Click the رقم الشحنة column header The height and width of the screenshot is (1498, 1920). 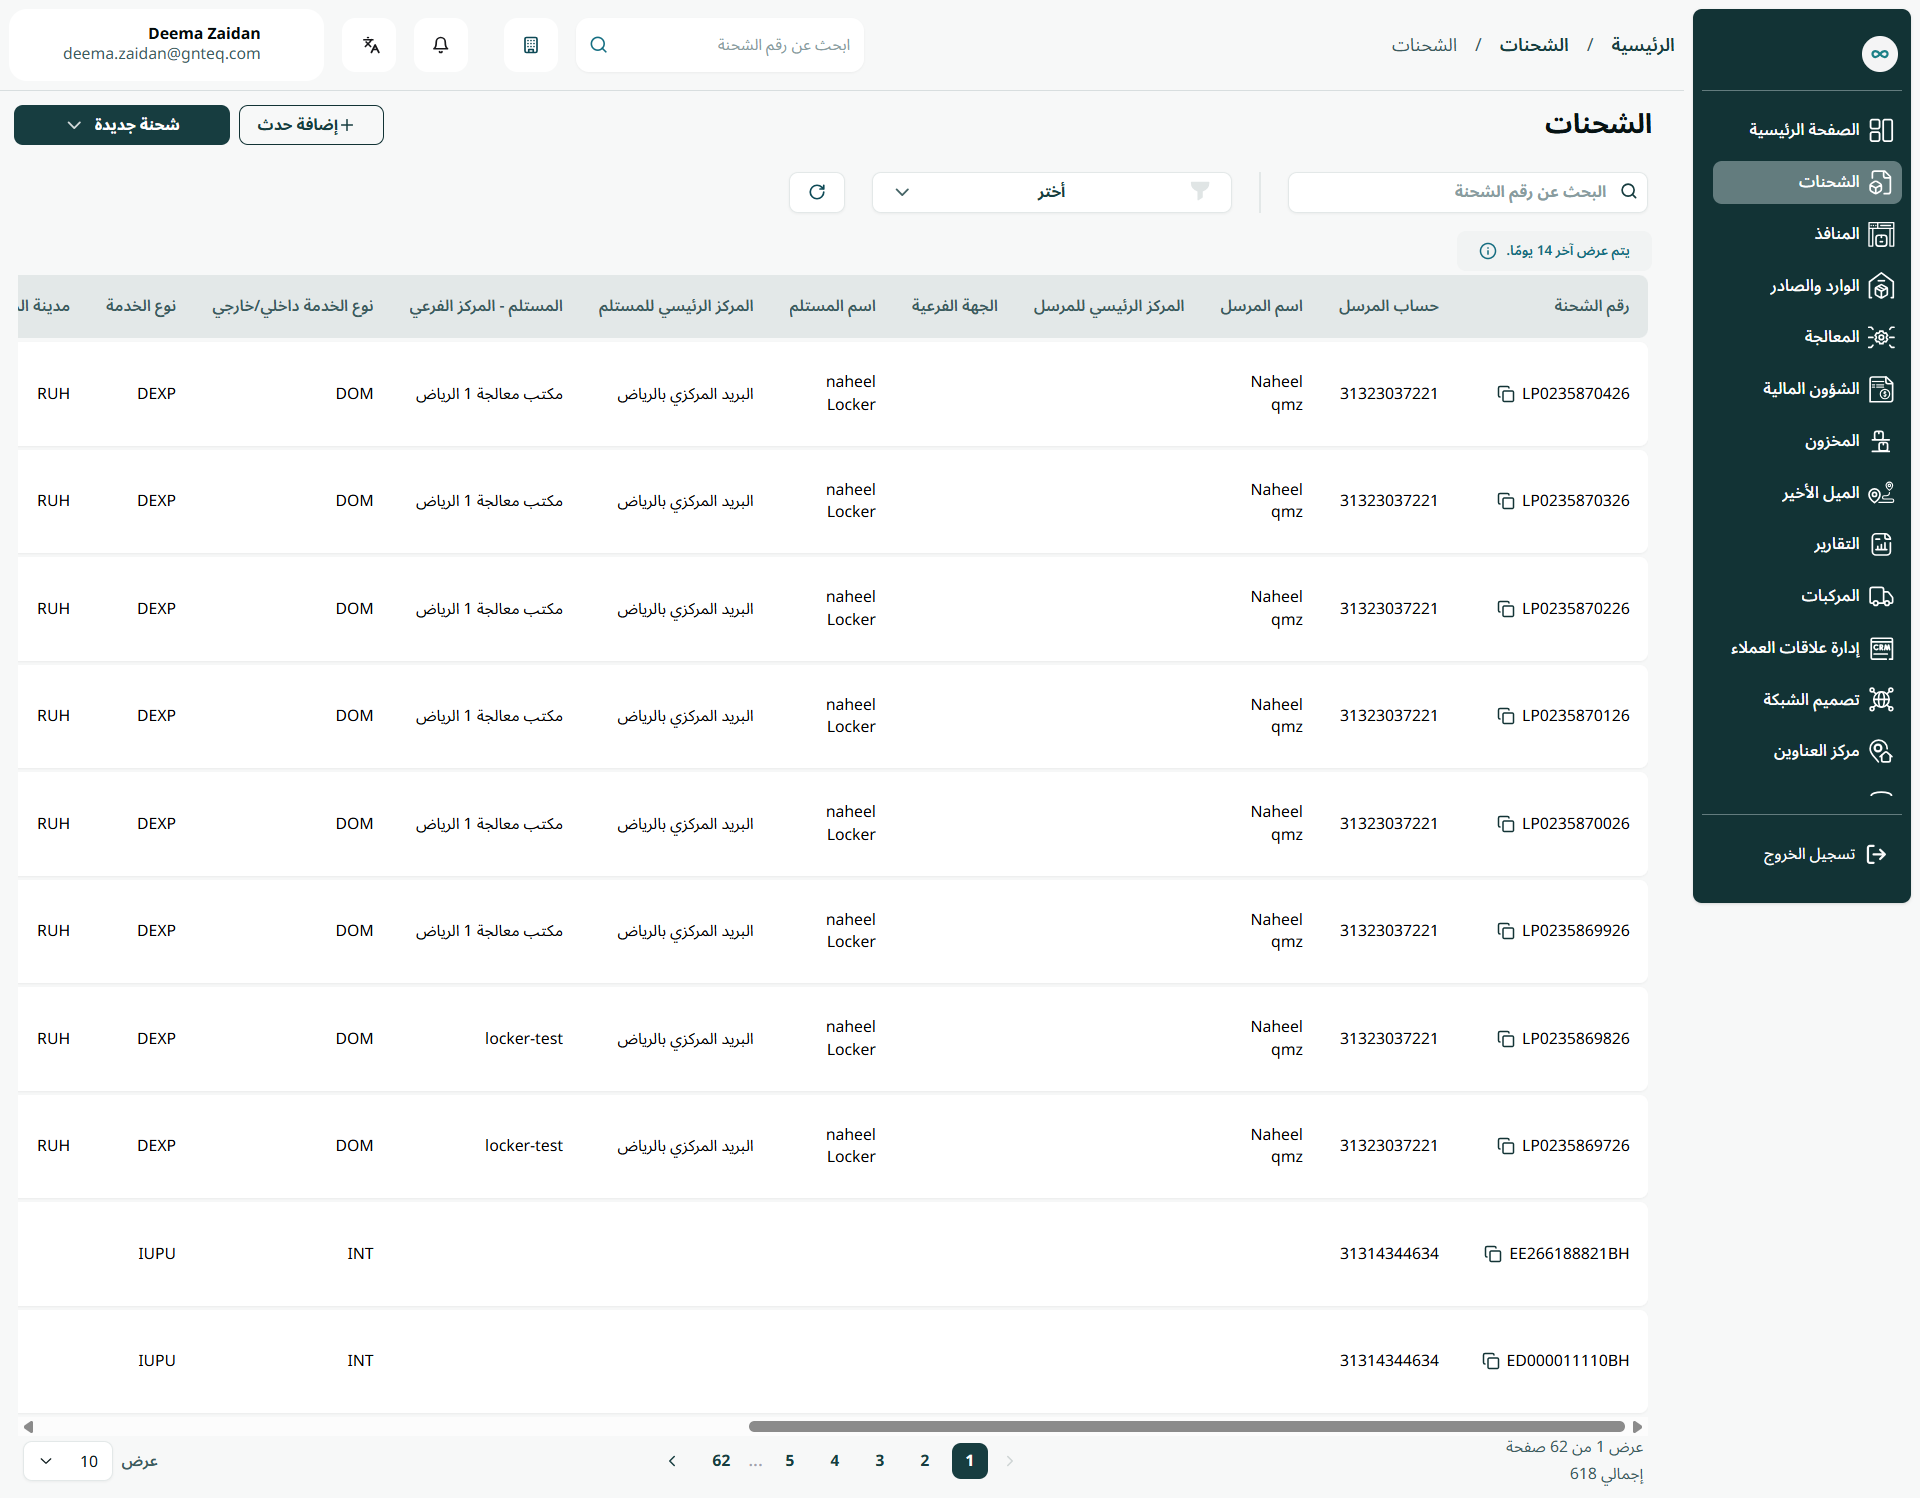(x=1591, y=306)
